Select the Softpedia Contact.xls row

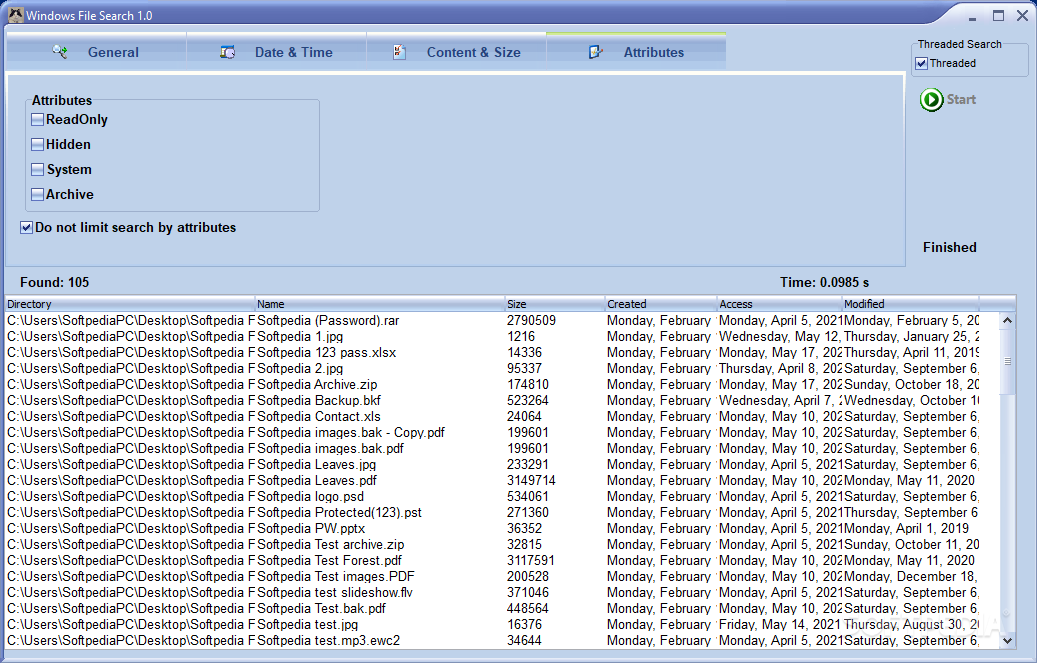click(x=493, y=416)
